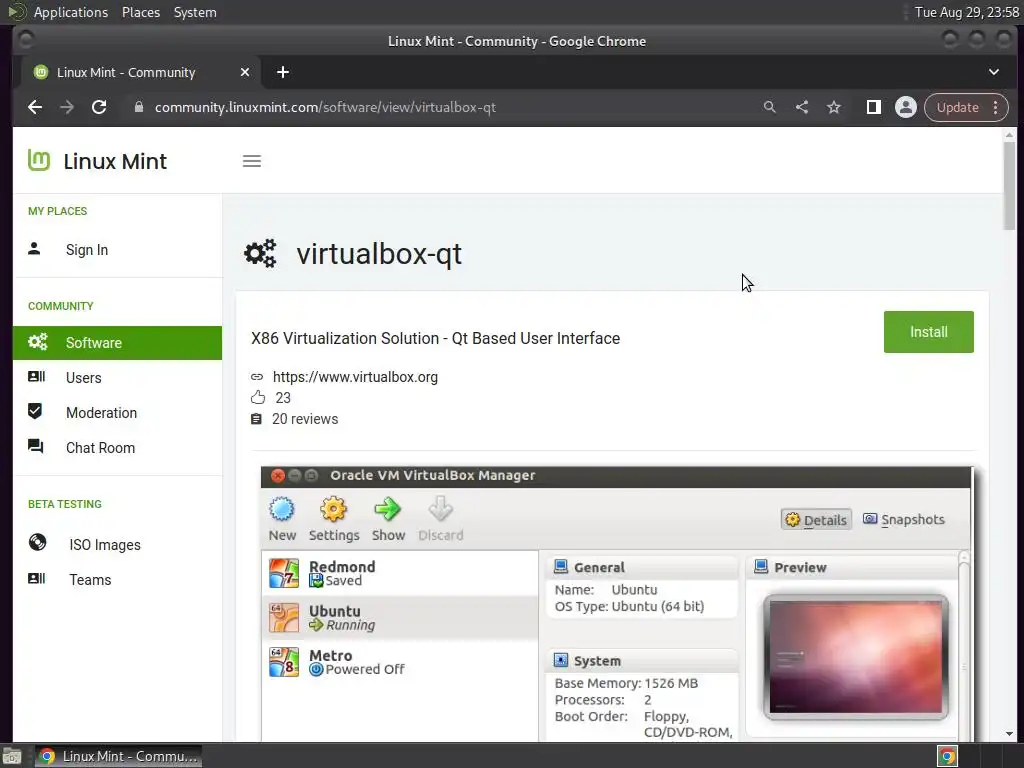Open the Applications menu
Screen dimensions: 1024x768
pyautogui.click(x=71, y=12)
